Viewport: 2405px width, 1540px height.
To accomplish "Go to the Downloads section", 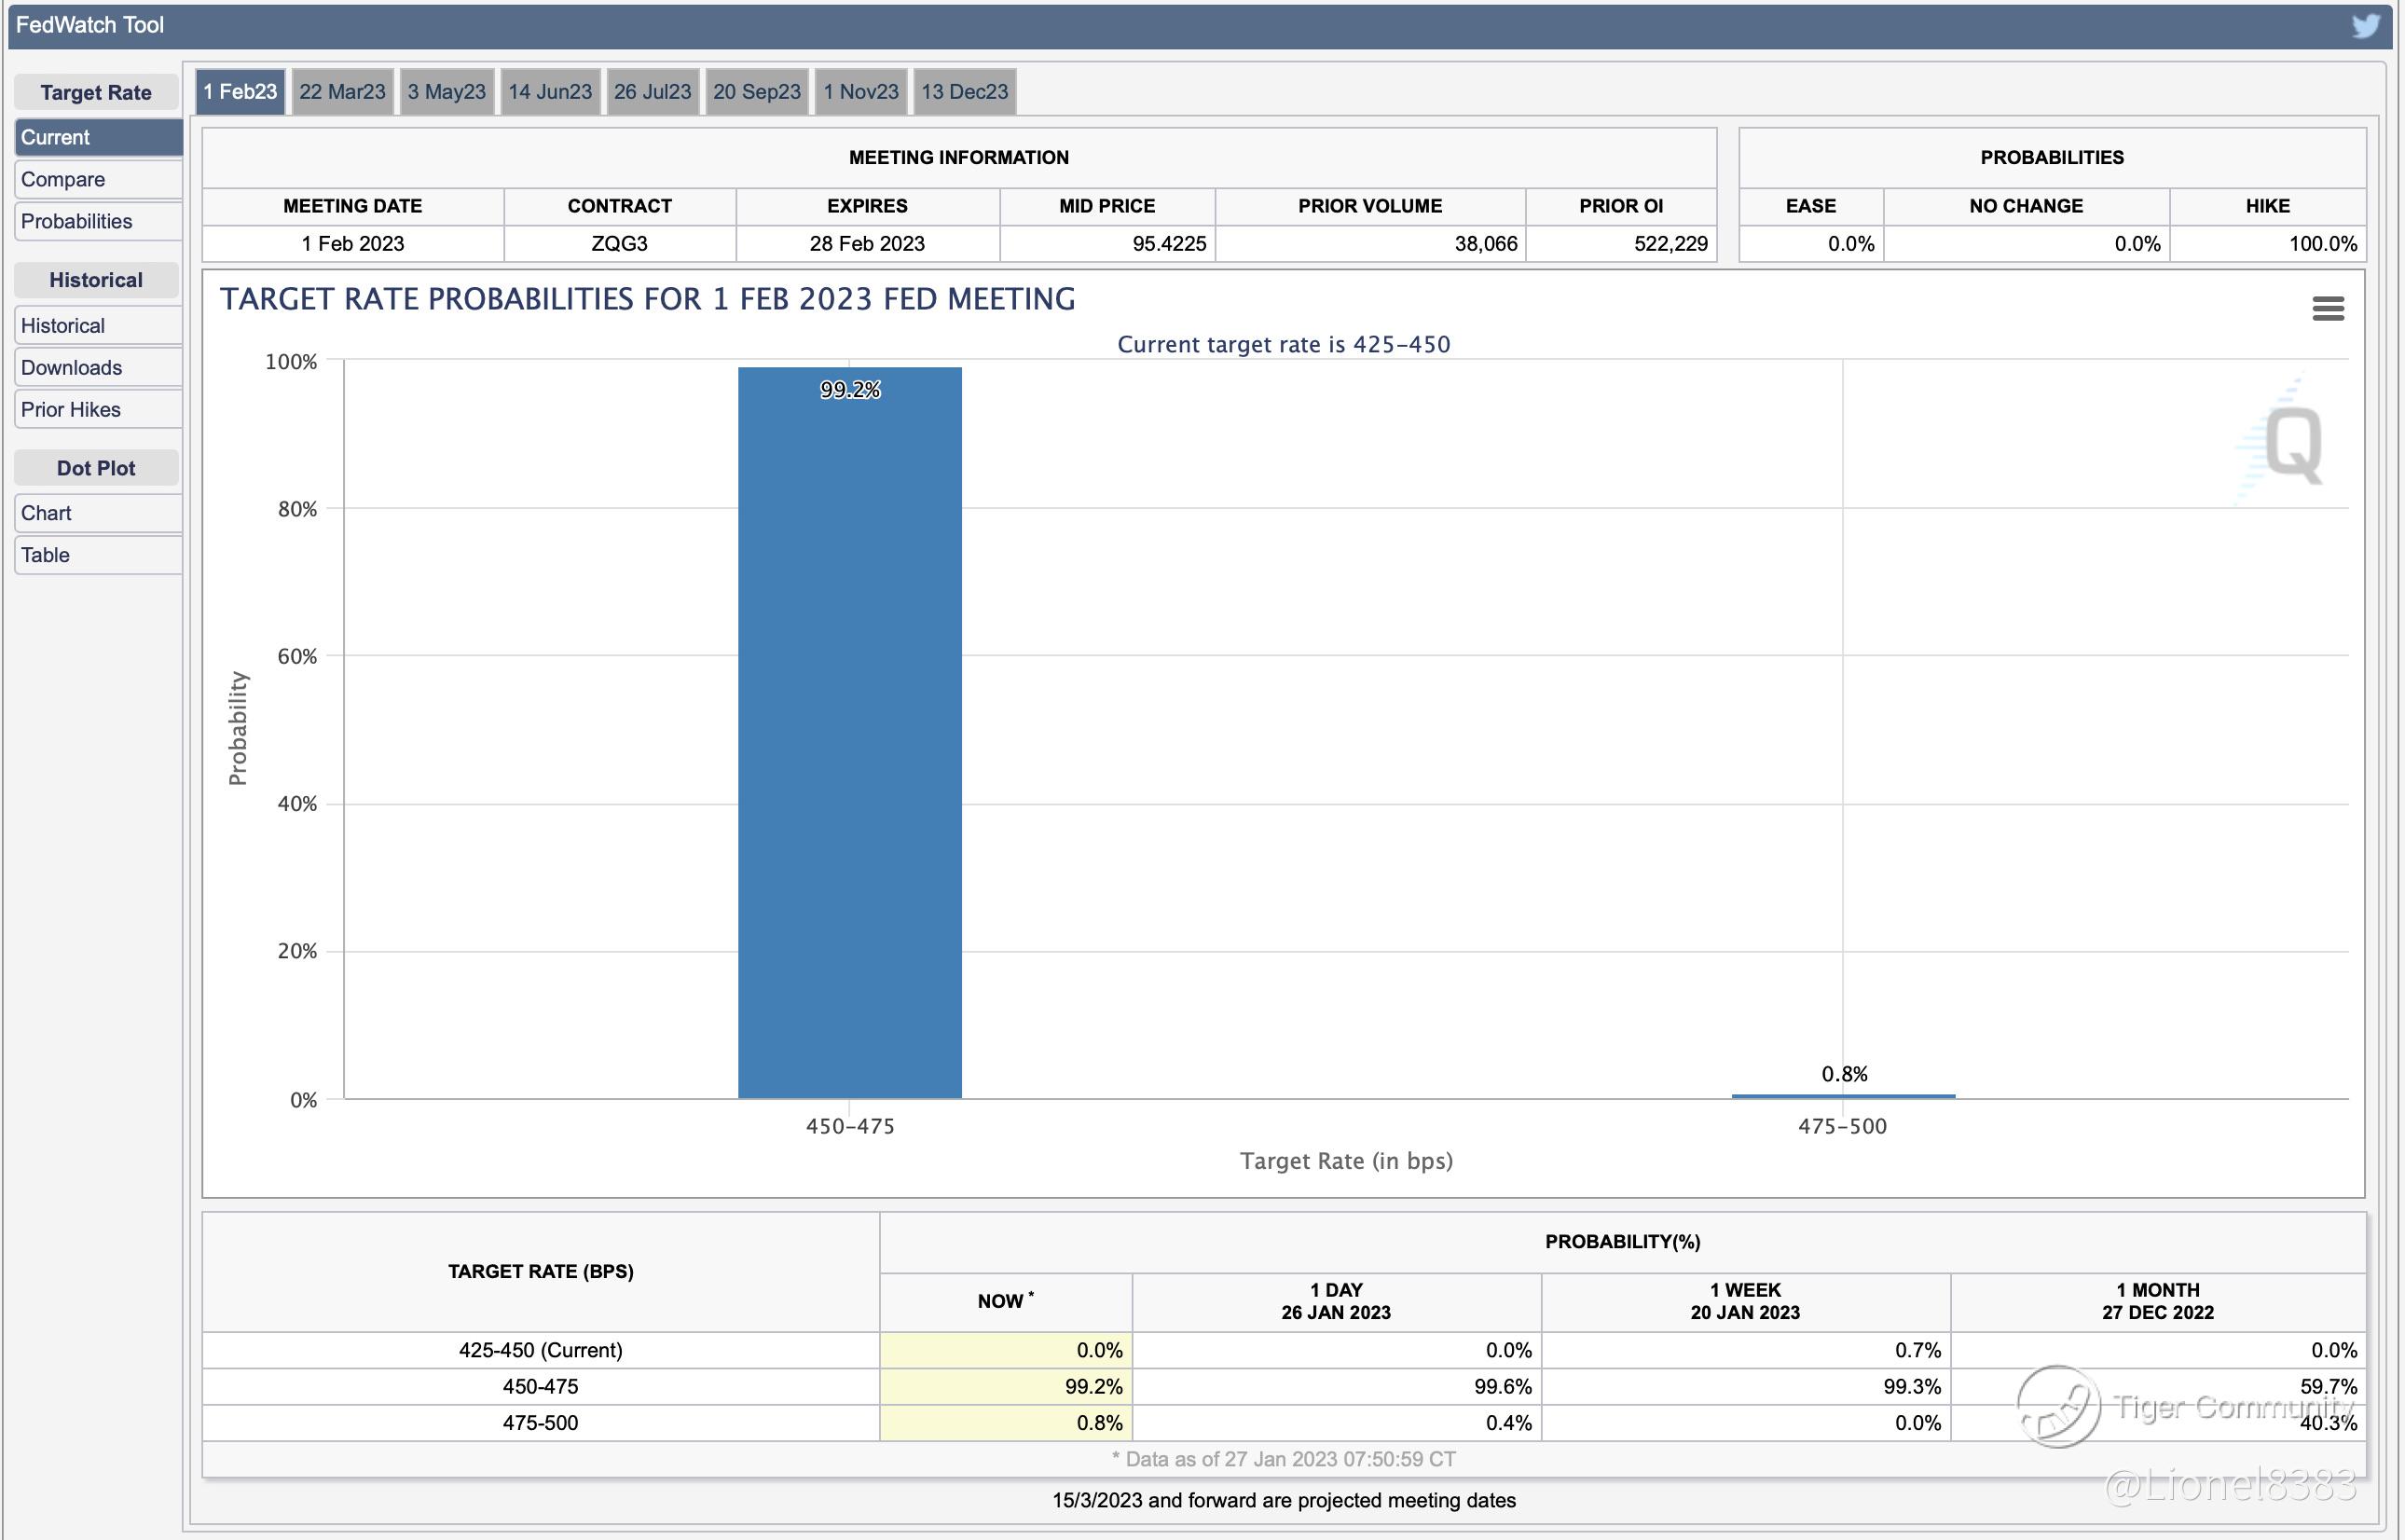I will click(x=98, y=368).
